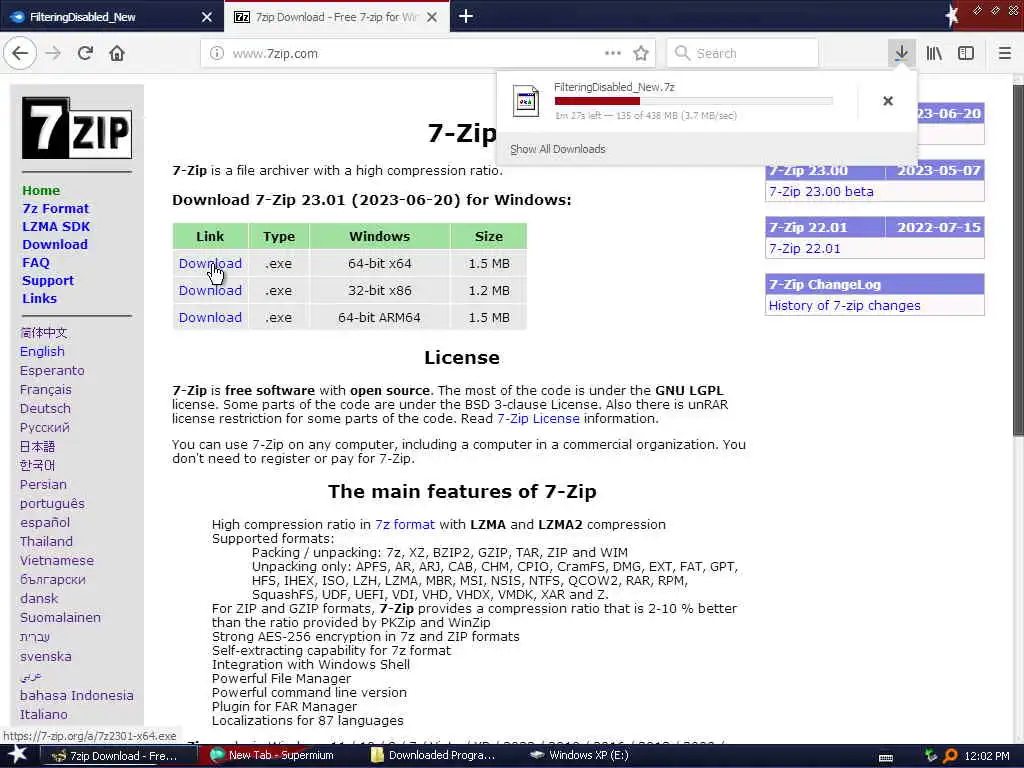Open the FAQ sidebar link
The width and height of the screenshot is (1024, 768).
[x=36, y=262]
